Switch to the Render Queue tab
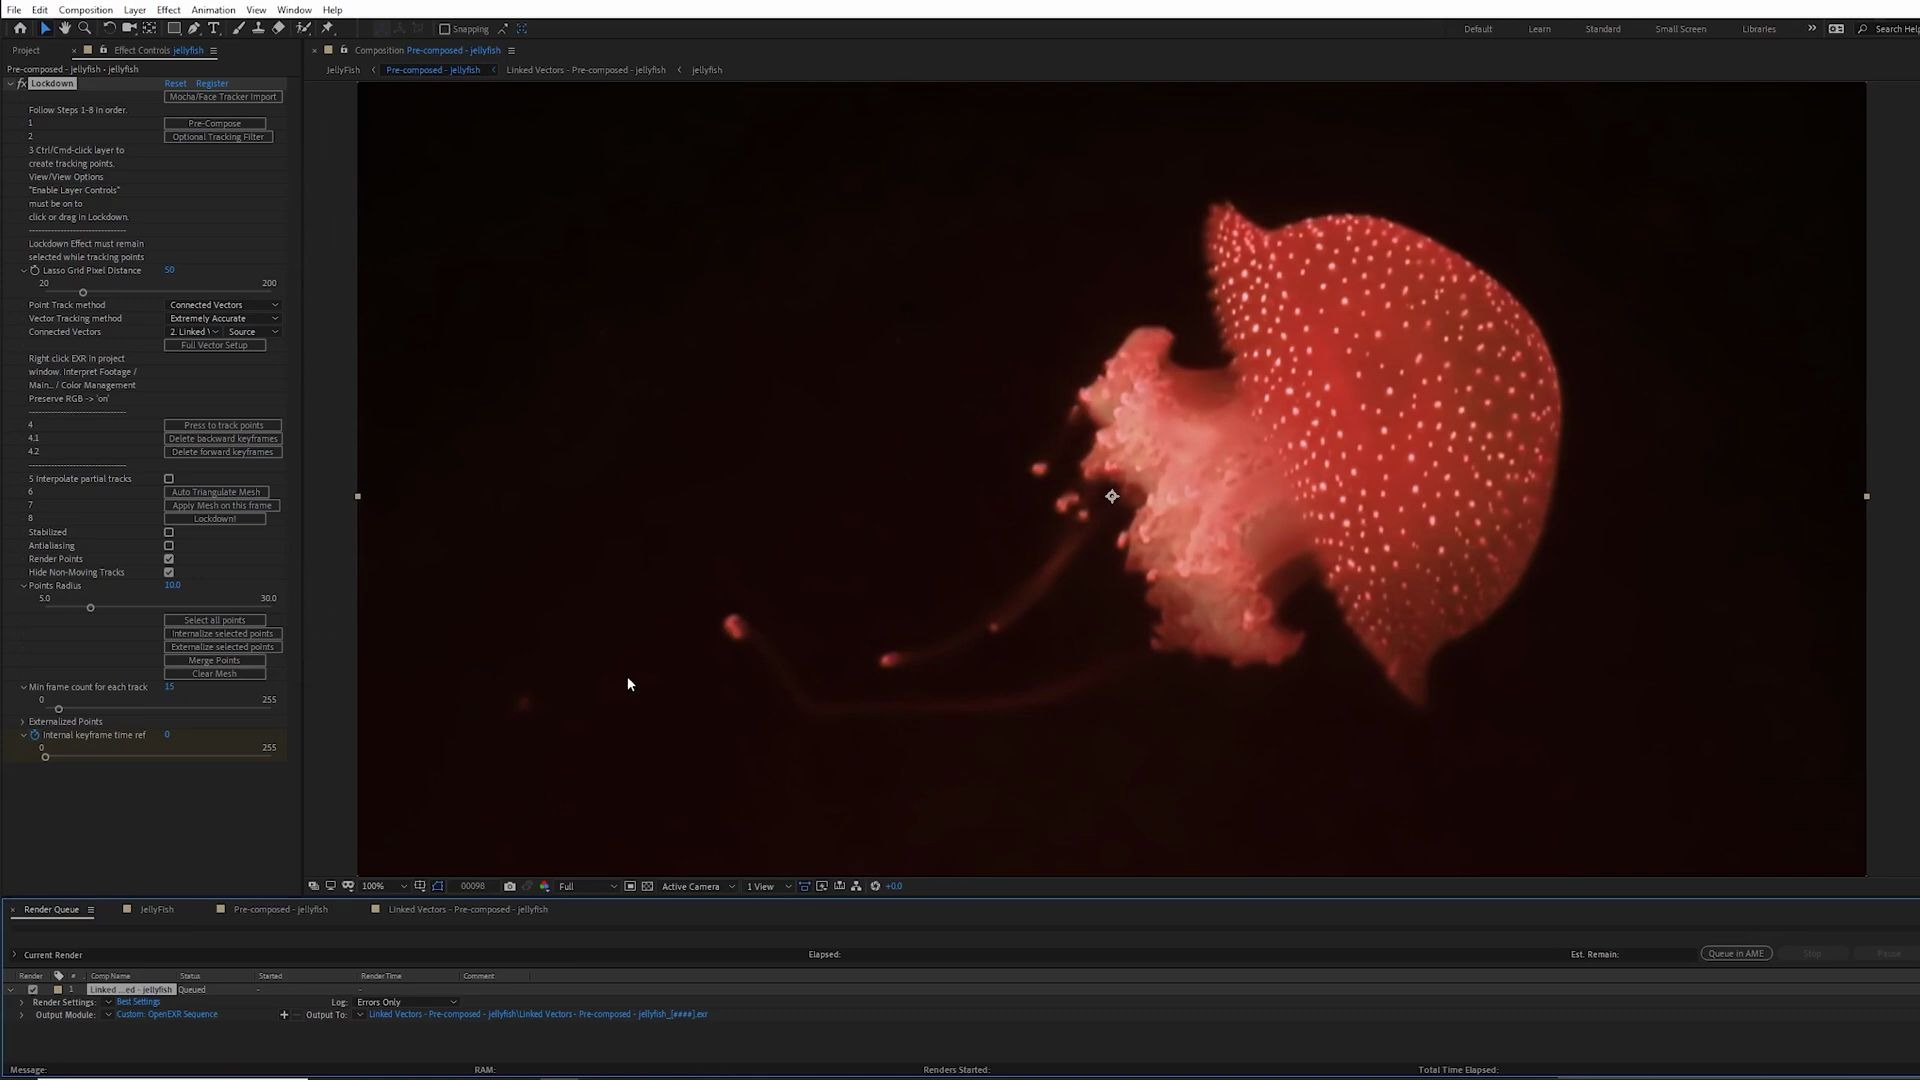The image size is (1920, 1080). coord(51,909)
